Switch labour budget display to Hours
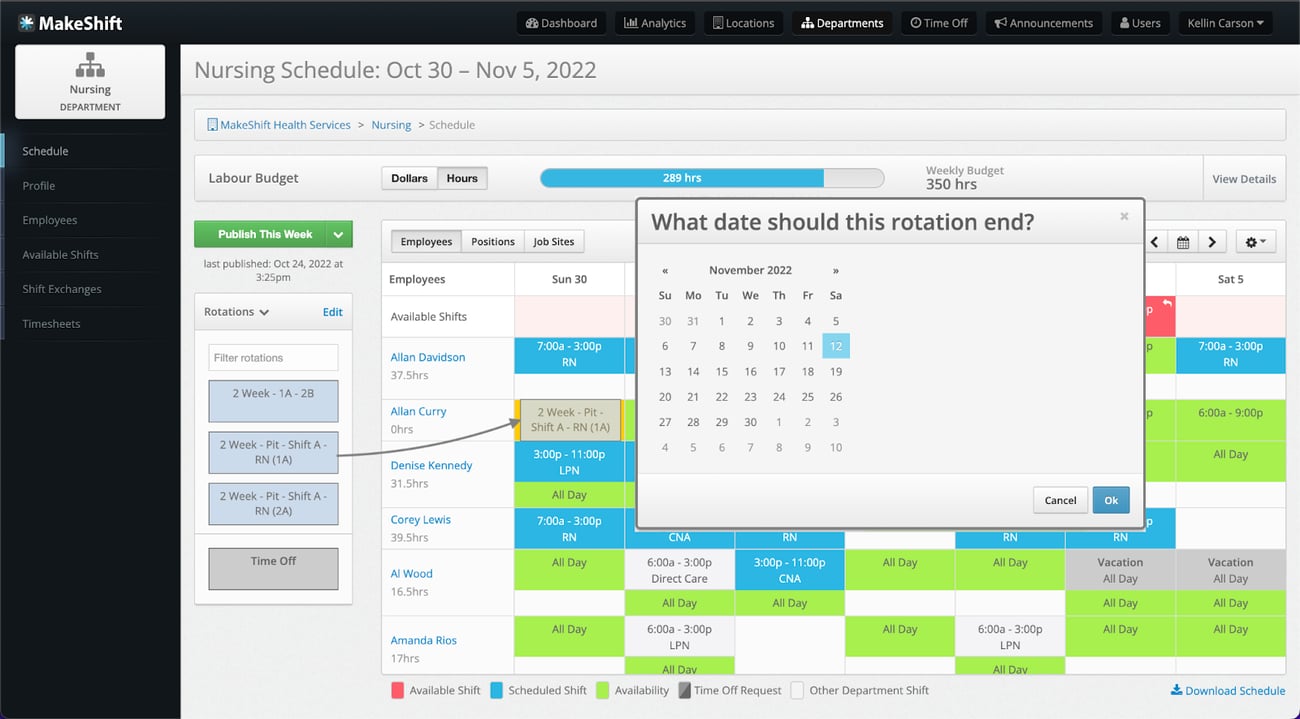Screen dimensions: 1300x719 tap(461, 178)
